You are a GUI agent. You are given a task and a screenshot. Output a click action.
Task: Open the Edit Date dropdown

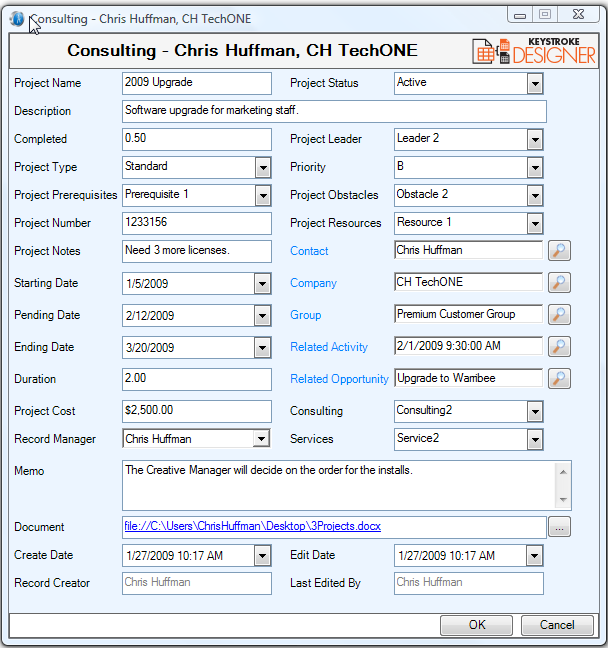[534, 556]
